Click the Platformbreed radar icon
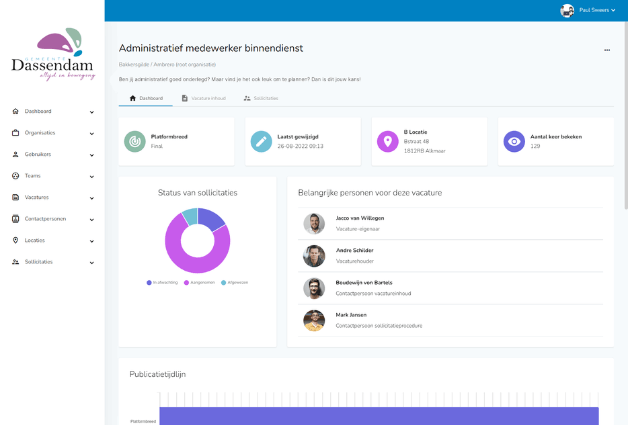This screenshot has width=628, height=425. point(135,142)
